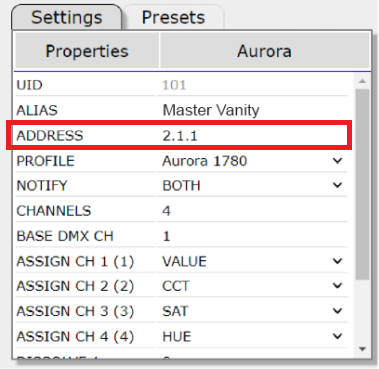Screen dimensions: 379x369
Task: Click the Properties column header
Action: 87,51
